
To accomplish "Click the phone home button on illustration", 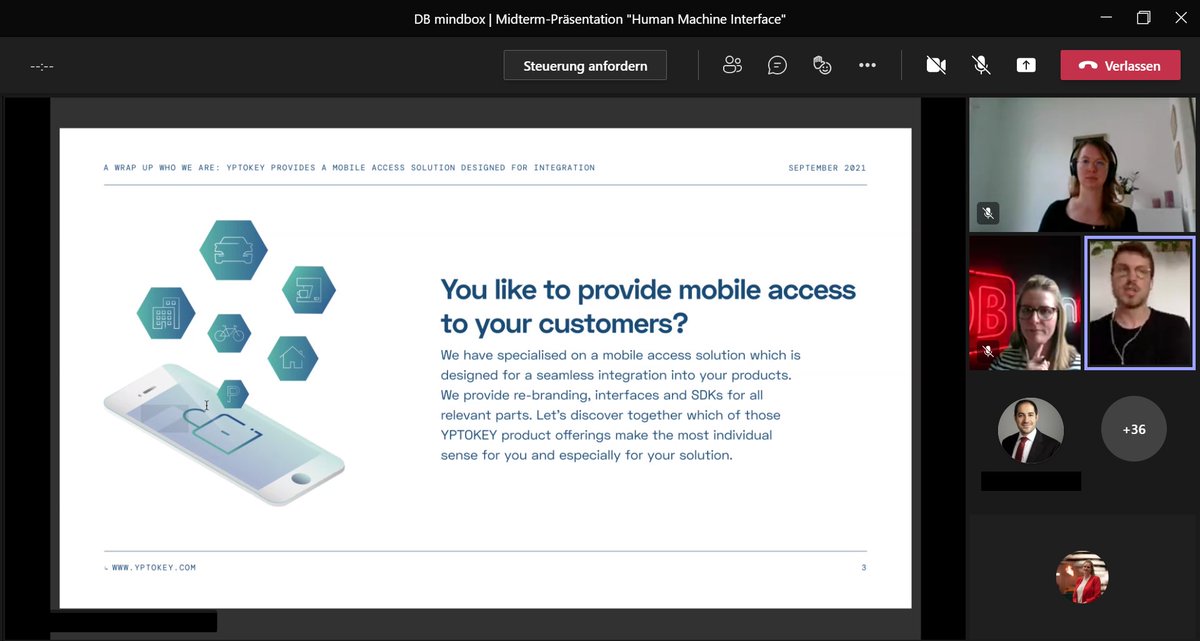I will pos(301,479).
